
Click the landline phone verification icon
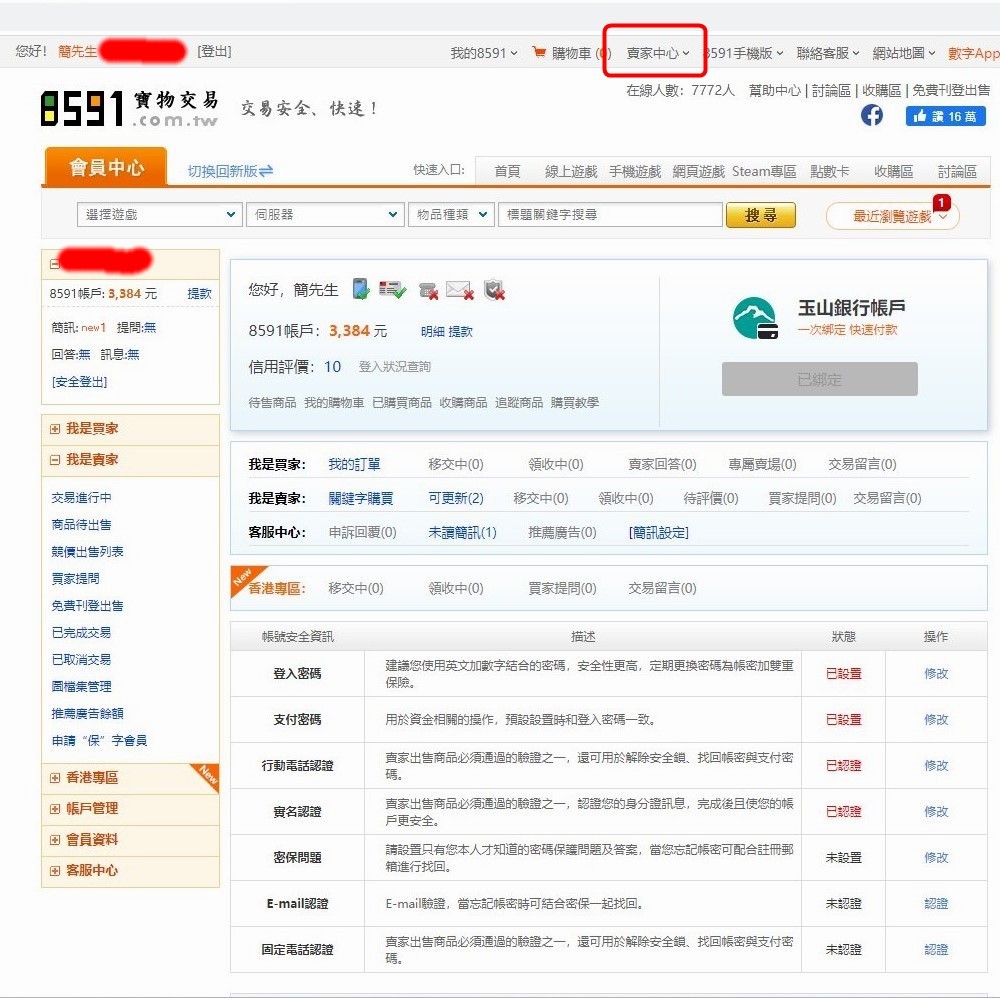coord(428,290)
